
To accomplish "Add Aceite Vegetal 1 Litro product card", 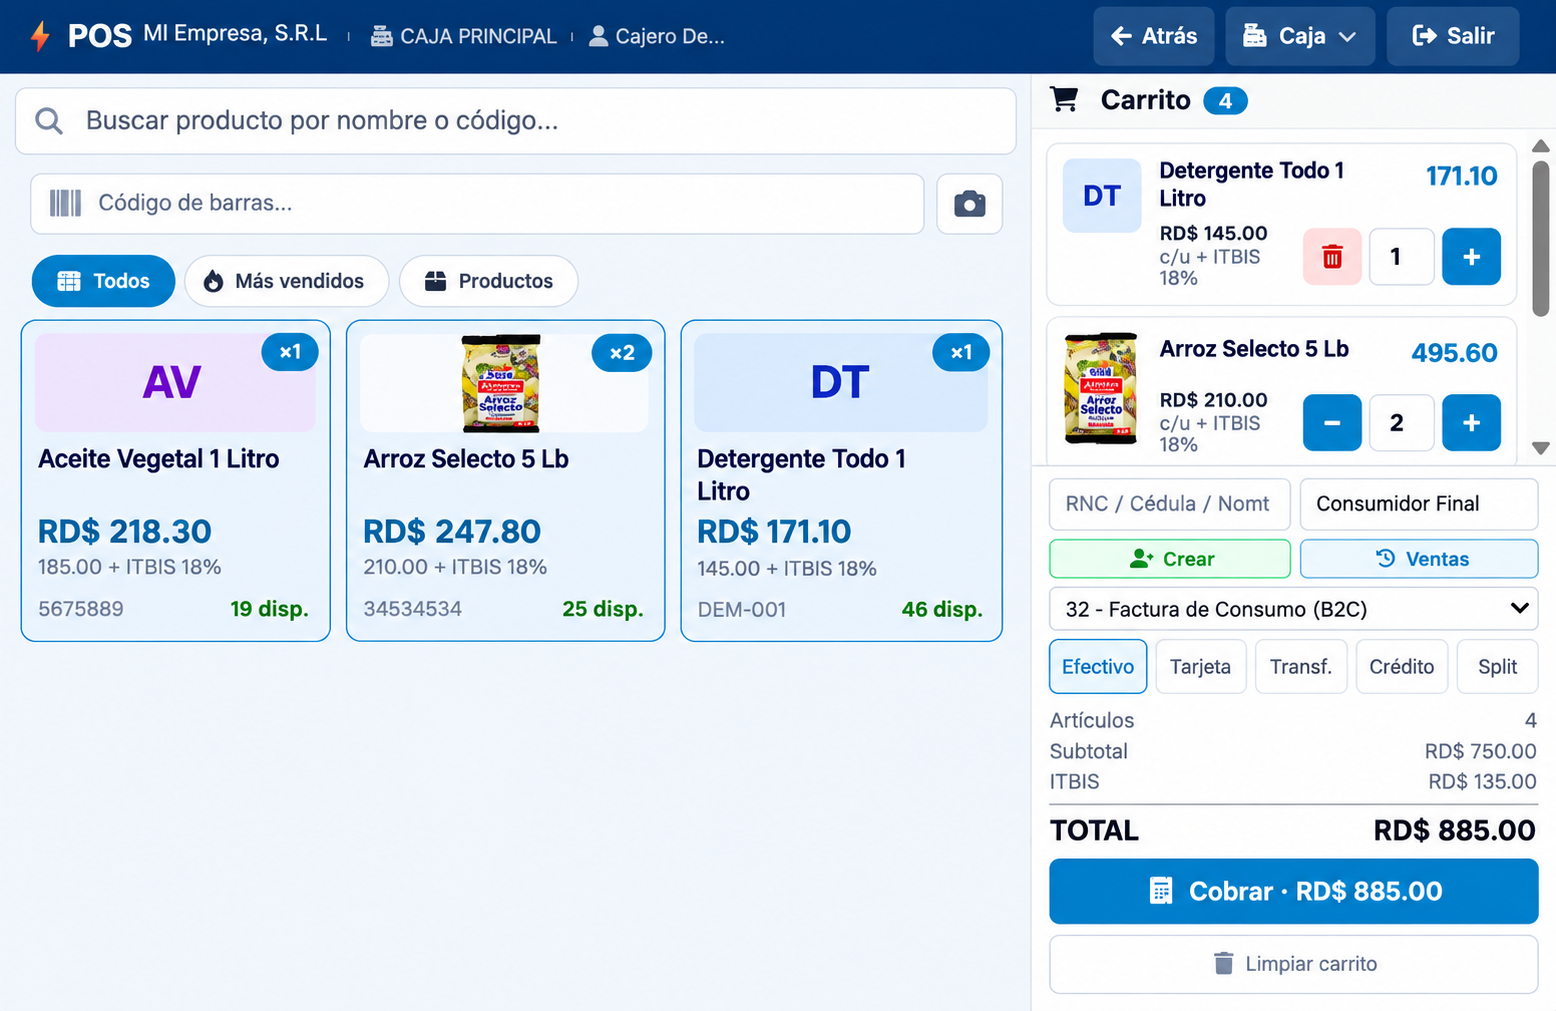I will tap(176, 481).
